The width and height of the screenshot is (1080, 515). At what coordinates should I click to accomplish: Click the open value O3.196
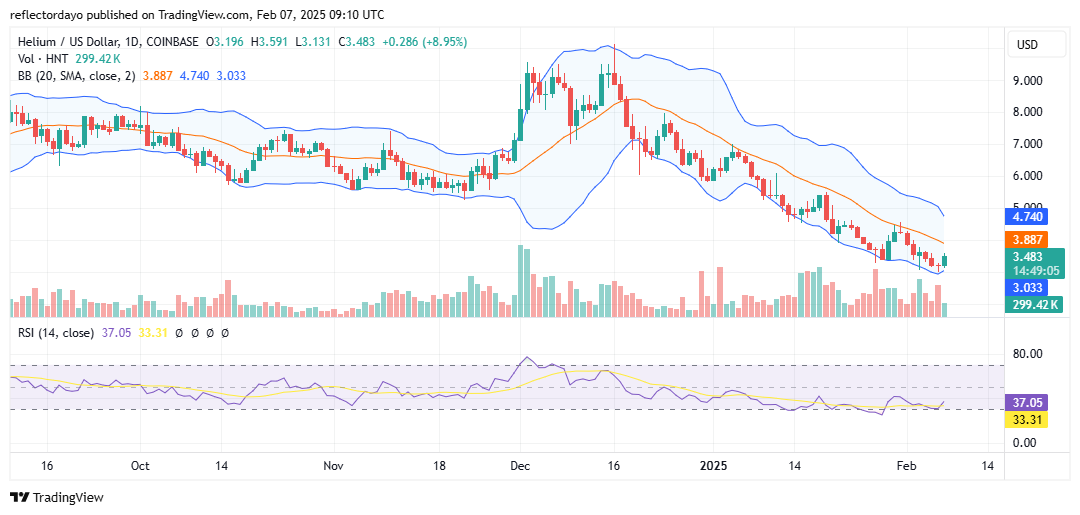pyautogui.click(x=226, y=42)
